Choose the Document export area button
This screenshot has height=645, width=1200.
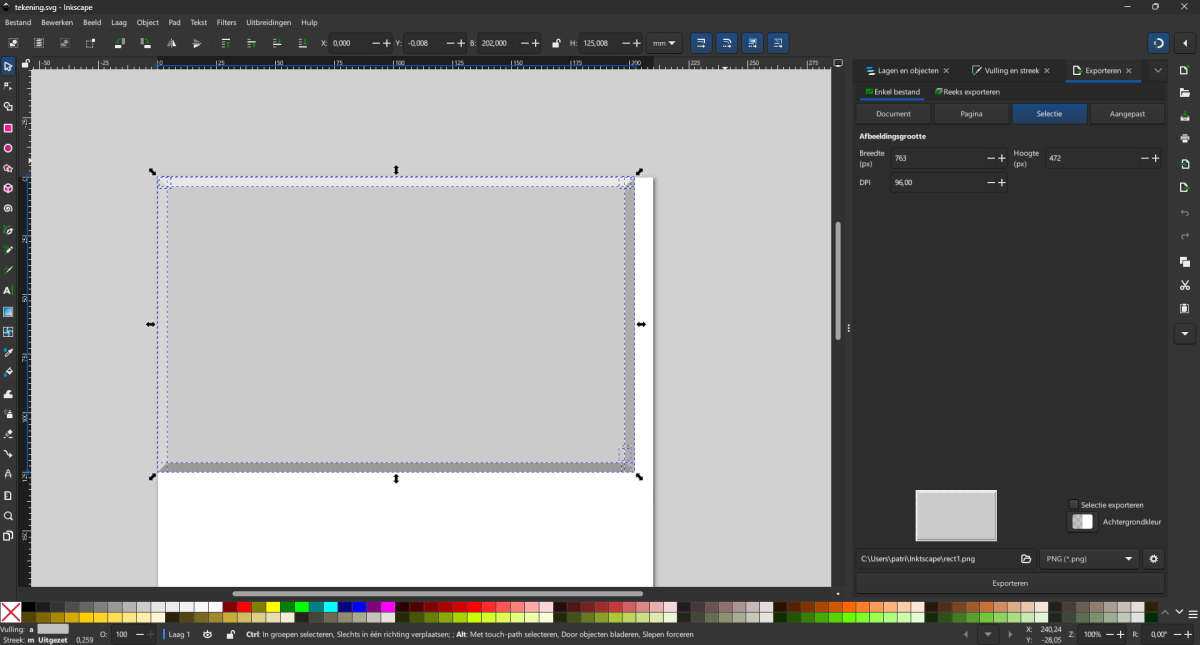pos(893,114)
